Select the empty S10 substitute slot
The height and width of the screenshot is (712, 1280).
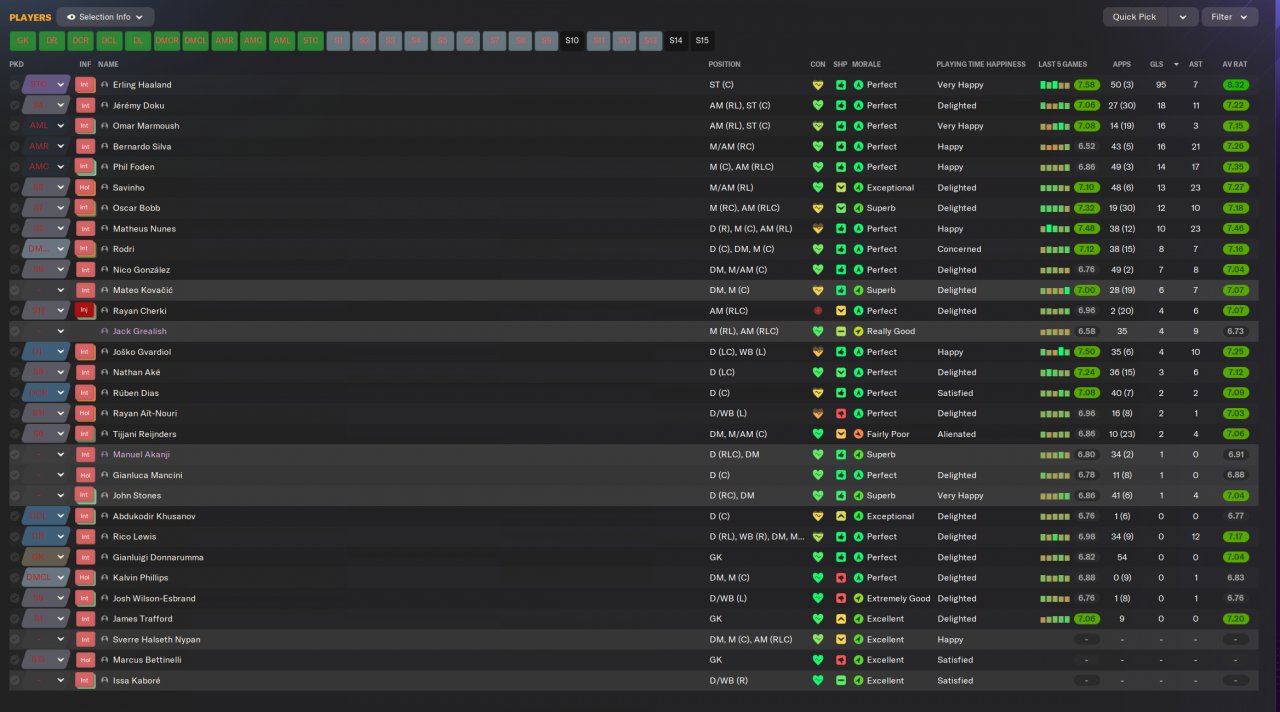(x=572, y=41)
